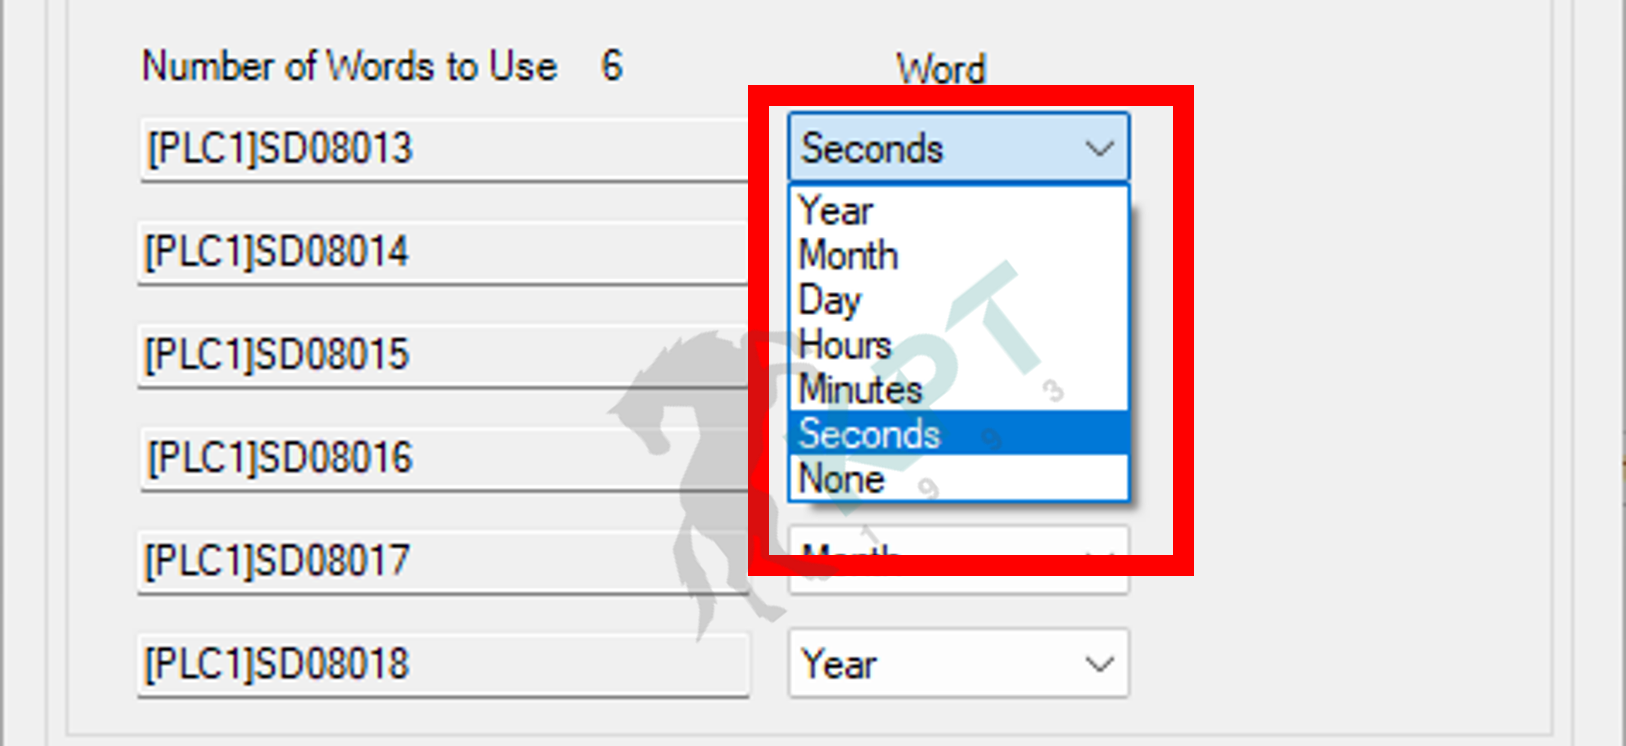Focus the [PLC1]SD08013 address field
Screen dimensions: 1626x746
point(443,149)
